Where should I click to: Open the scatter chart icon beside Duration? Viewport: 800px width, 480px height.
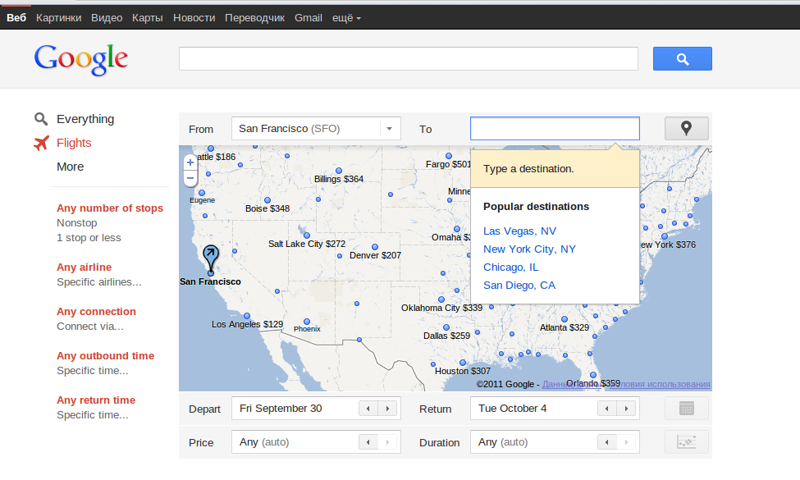pyautogui.click(x=686, y=442)
